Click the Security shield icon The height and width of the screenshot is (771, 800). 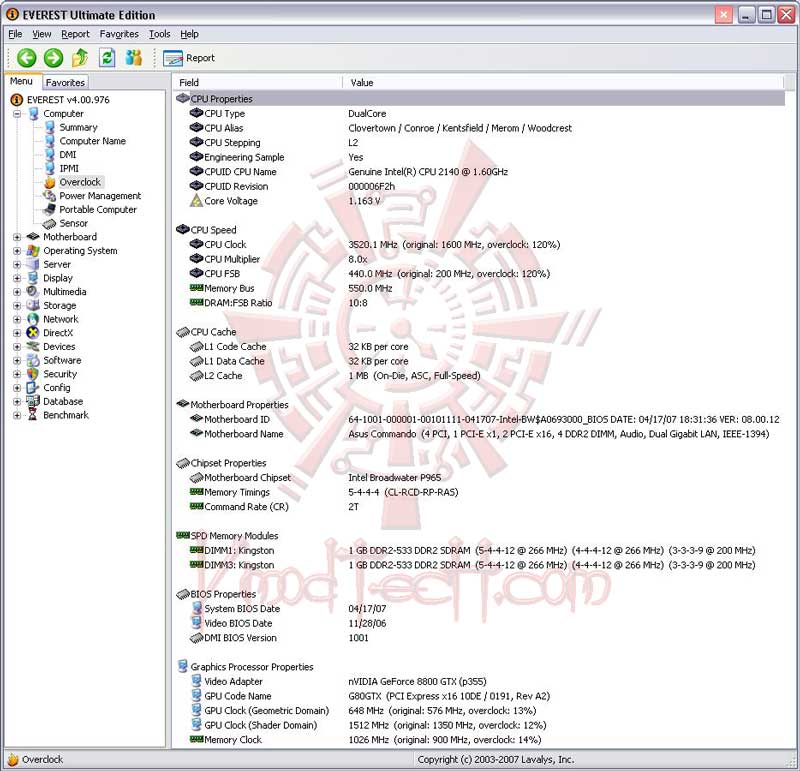point(33,374)
